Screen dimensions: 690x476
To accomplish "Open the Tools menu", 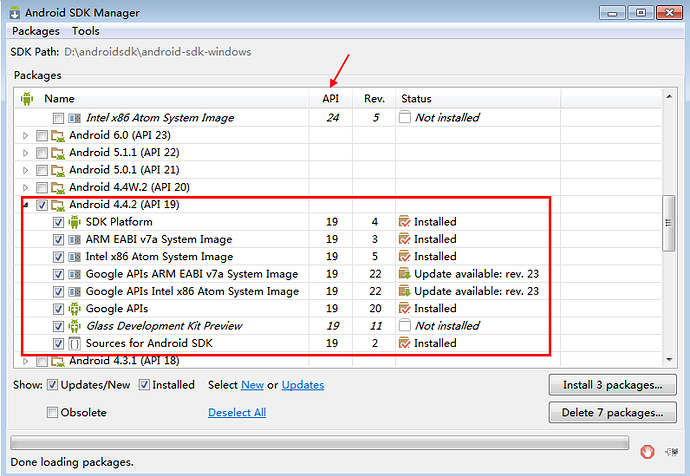I will pos(85,31).
